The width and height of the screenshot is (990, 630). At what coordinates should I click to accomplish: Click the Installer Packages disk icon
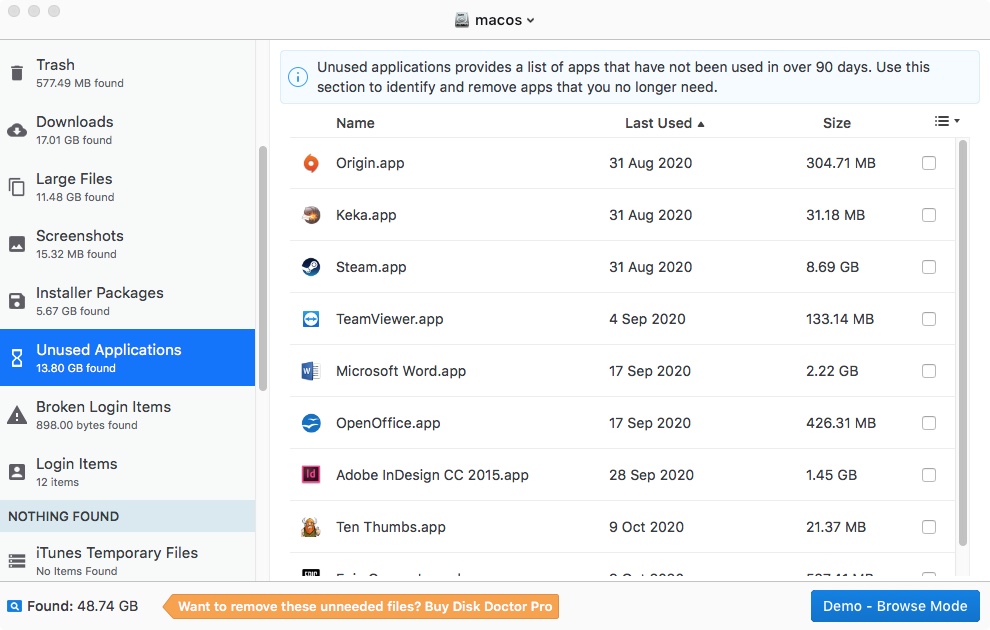coord(17,301)
